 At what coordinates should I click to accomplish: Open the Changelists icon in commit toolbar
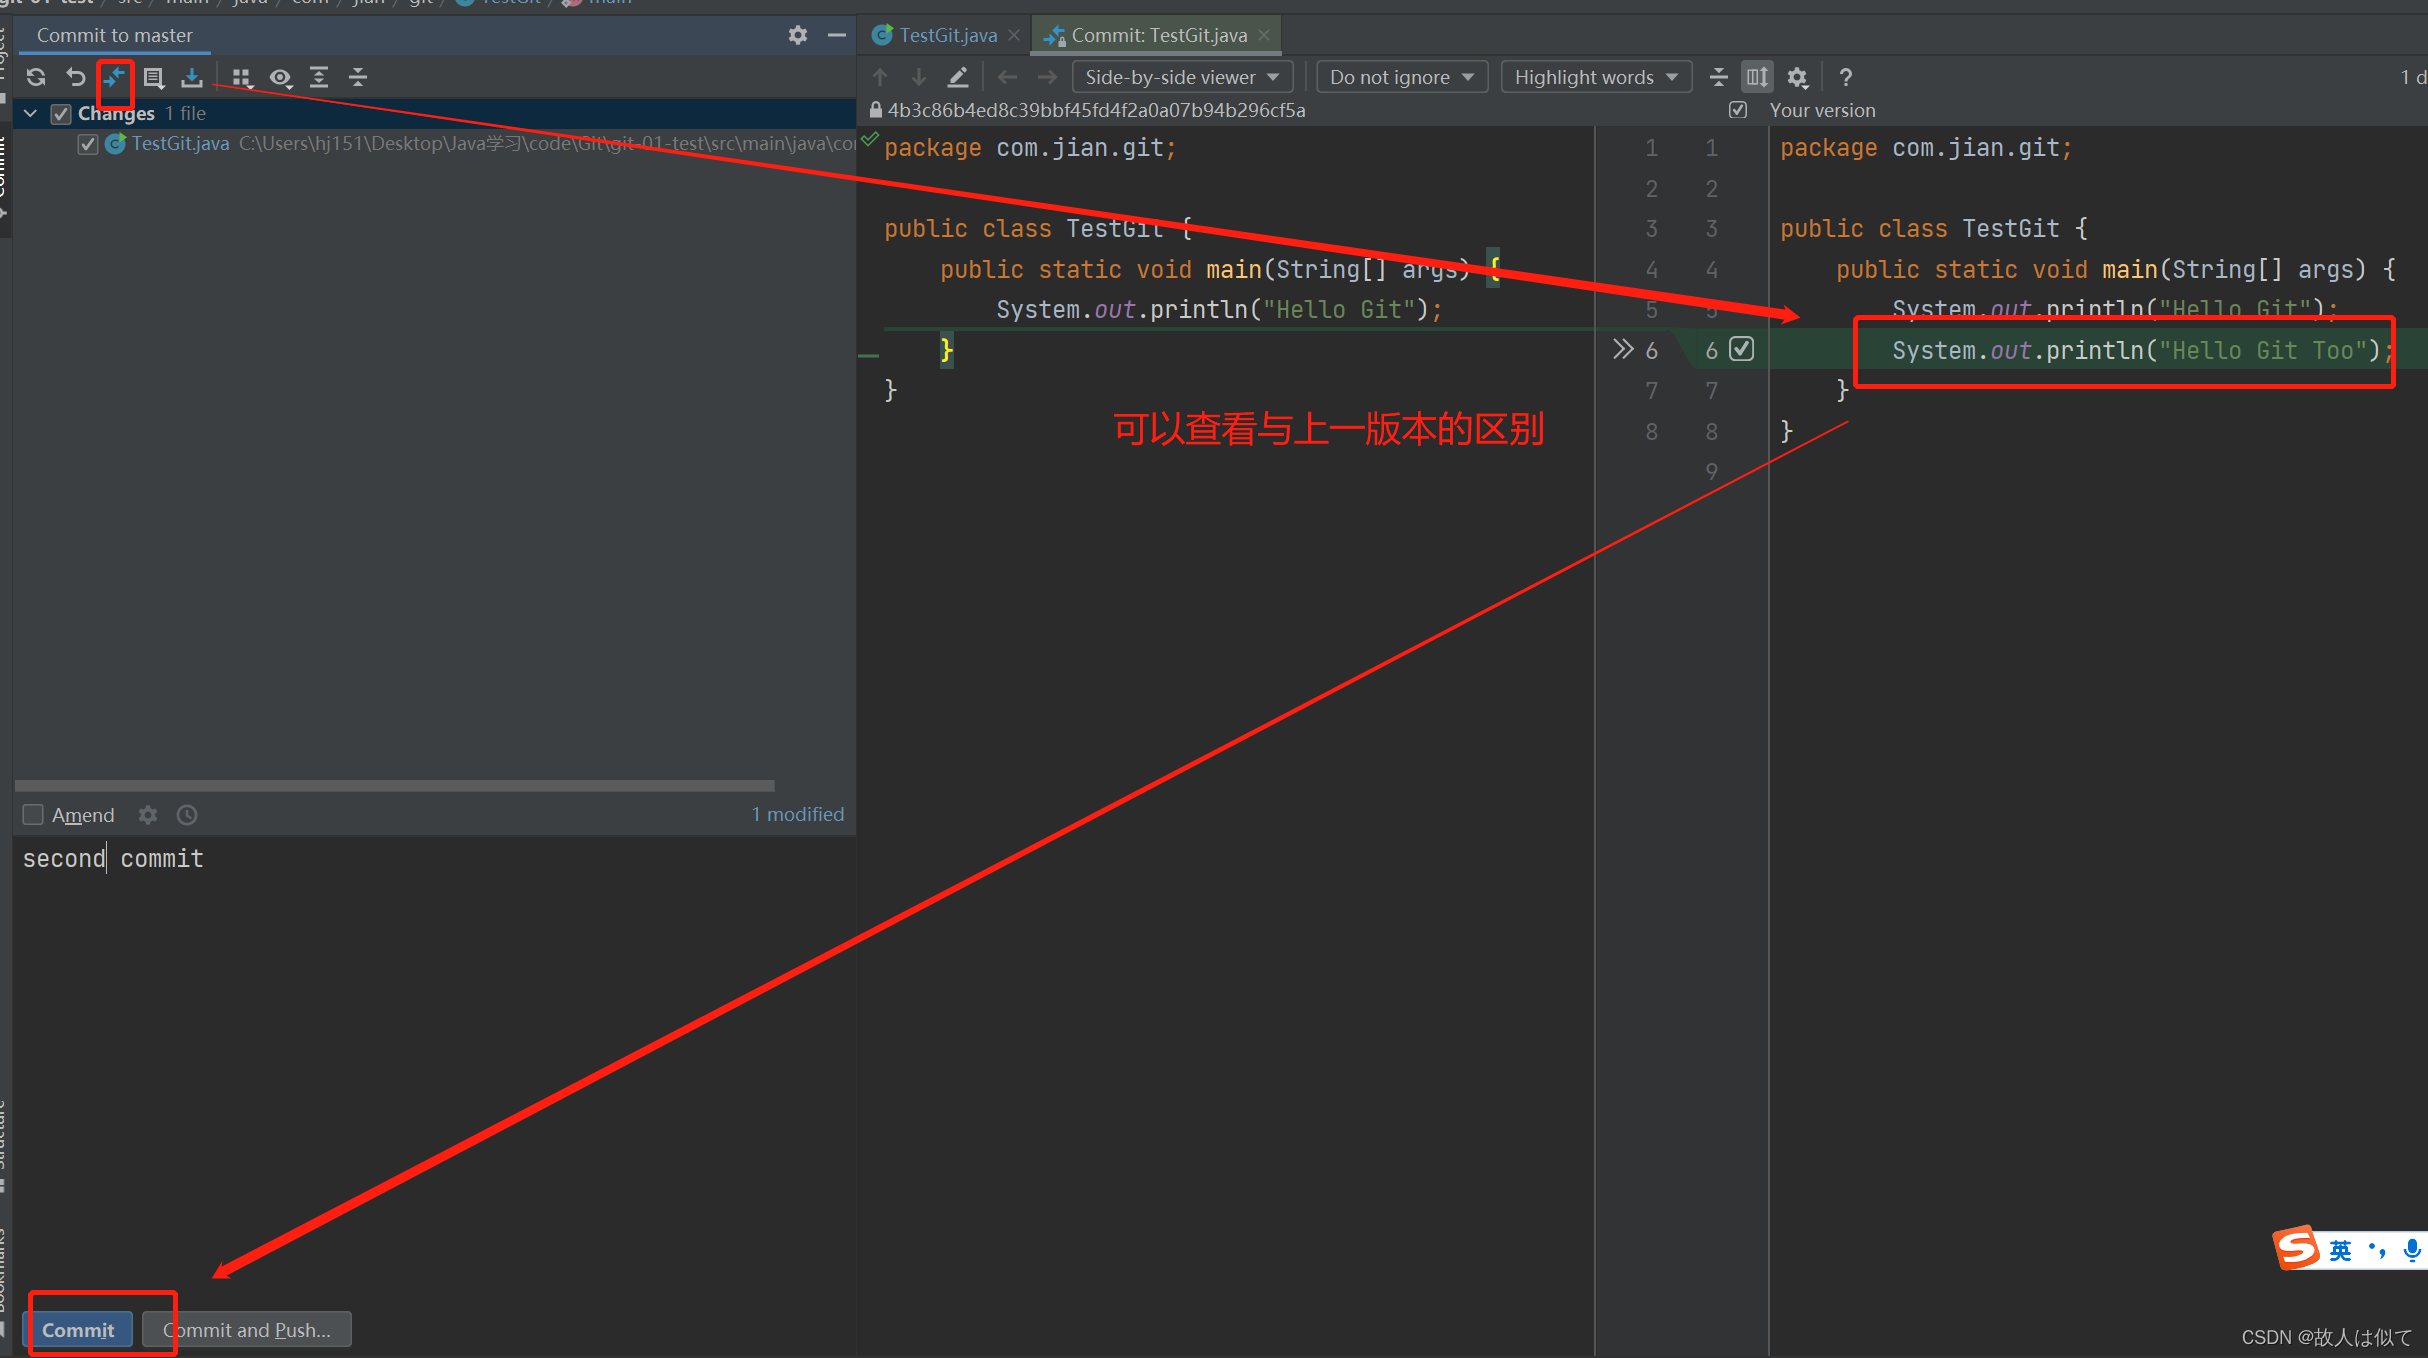pos(153,77)
